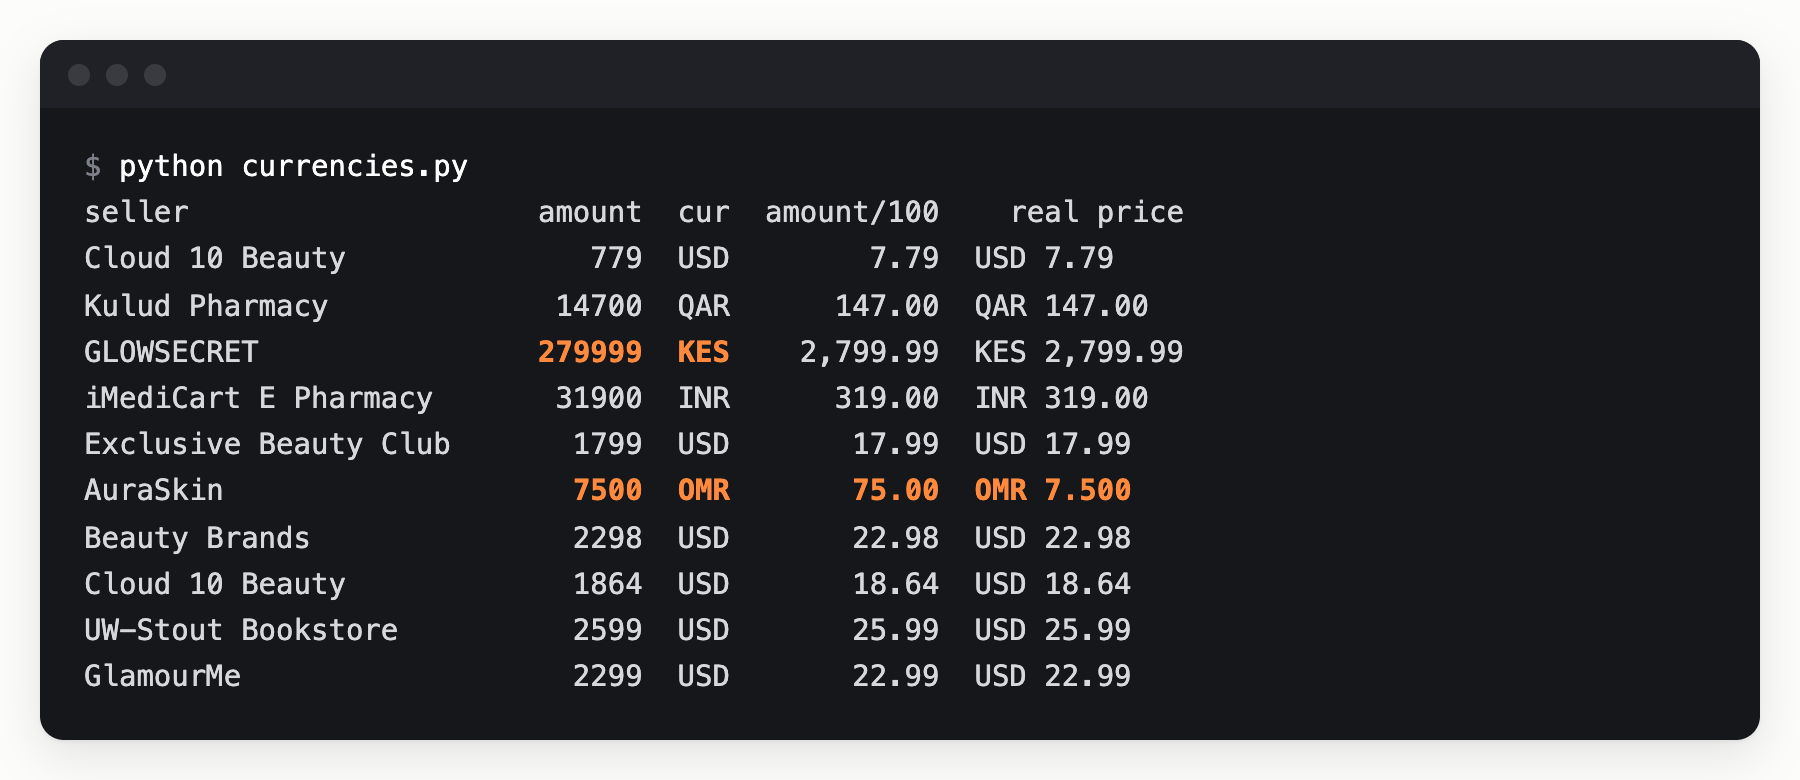1800x780 pixels.
Task: Select the real price 'USD 17.99'
Action: (x=1053, y=444)
